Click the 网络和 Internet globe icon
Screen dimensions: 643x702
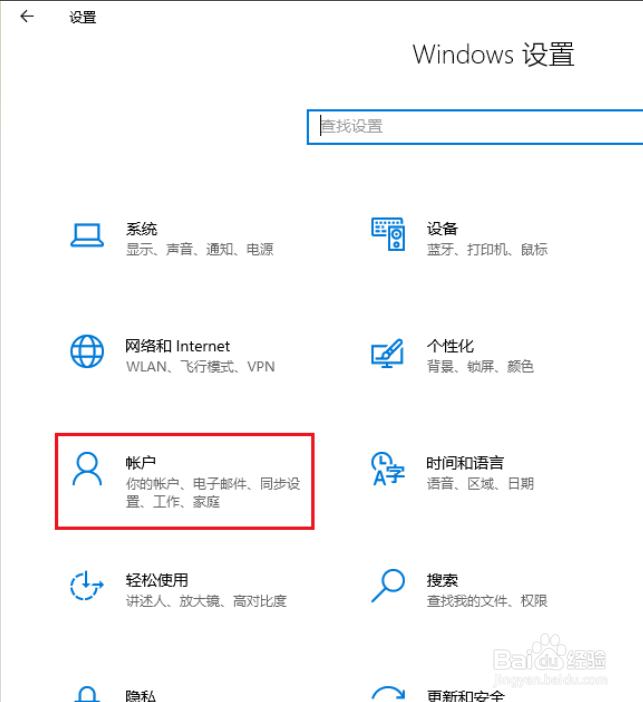pos(87,351)
